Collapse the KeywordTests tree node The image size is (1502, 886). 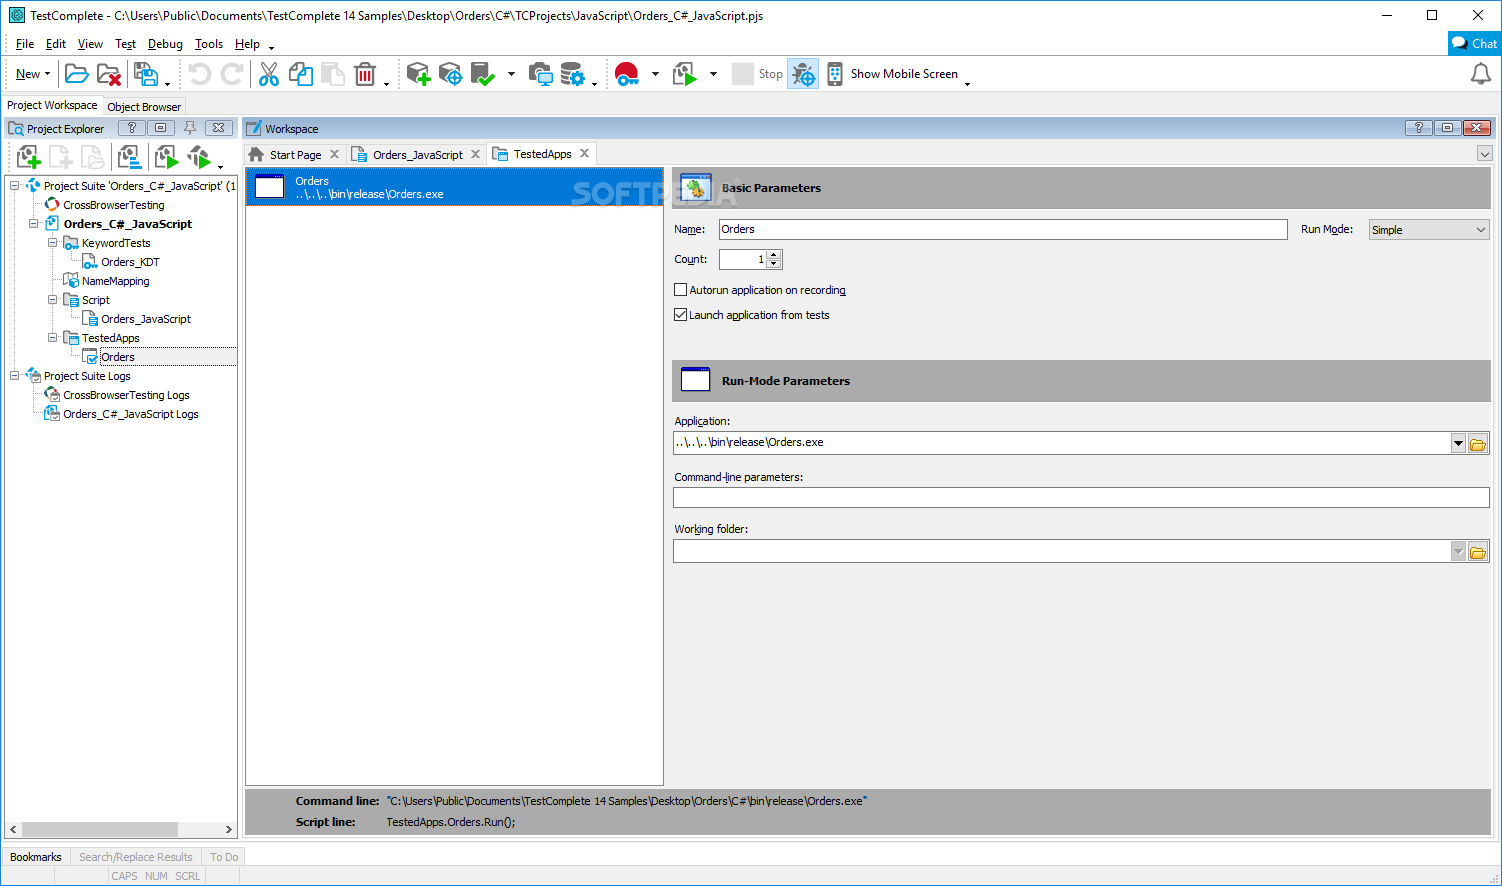click(52, 243)
